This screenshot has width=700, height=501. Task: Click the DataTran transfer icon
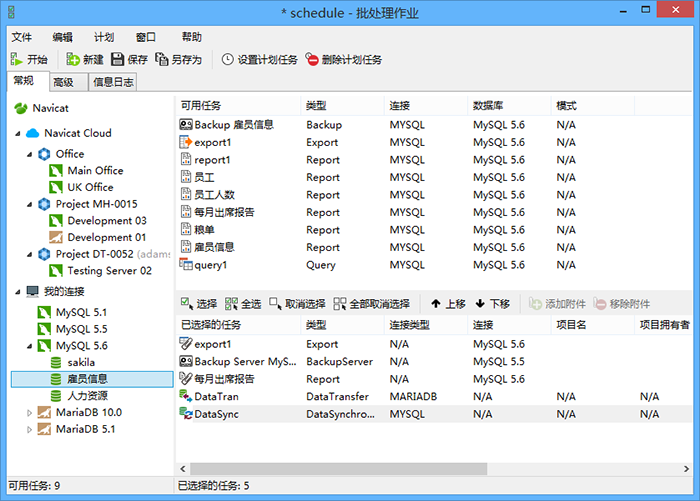click(186, 396)
